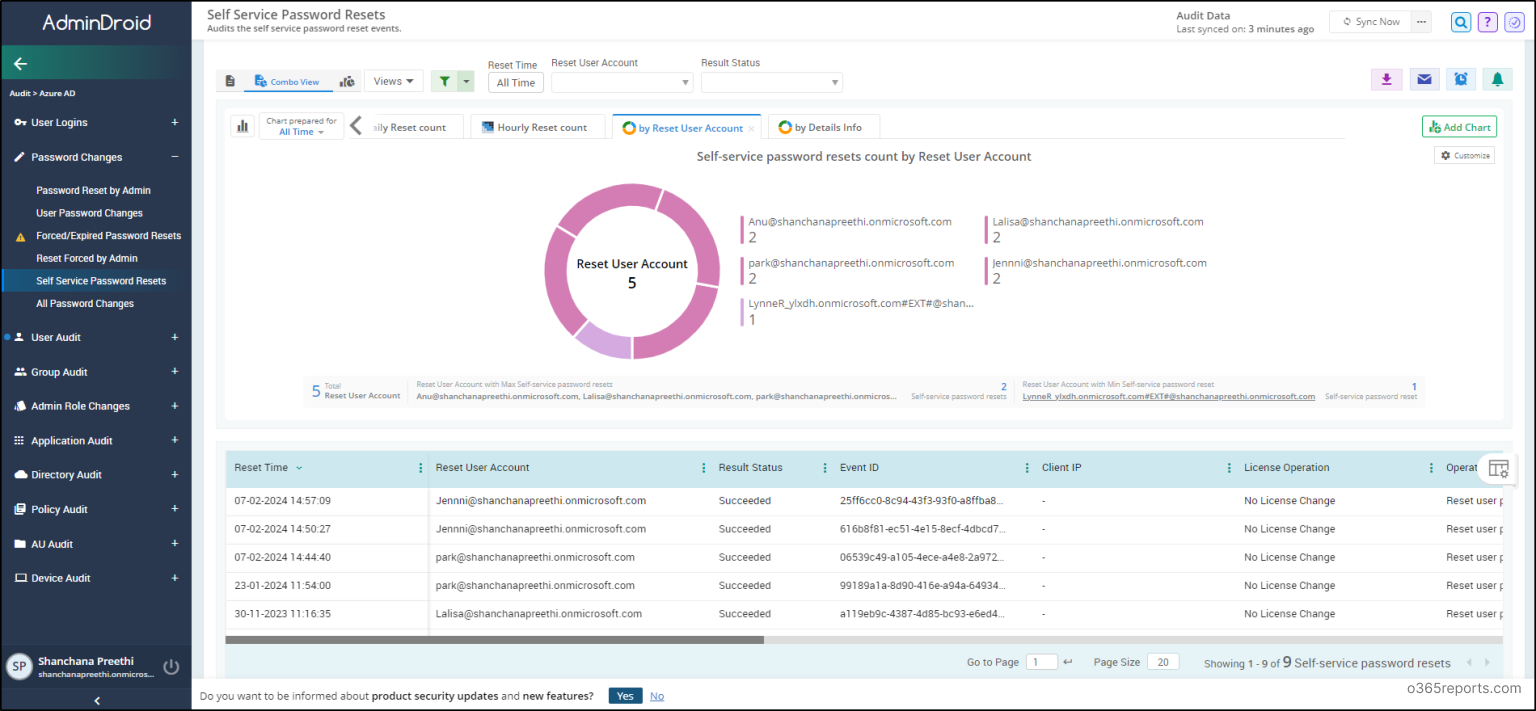This screenshot has width=1536, height=711.
Task: Click the Sync Now button
Action: pos(1370,22)
